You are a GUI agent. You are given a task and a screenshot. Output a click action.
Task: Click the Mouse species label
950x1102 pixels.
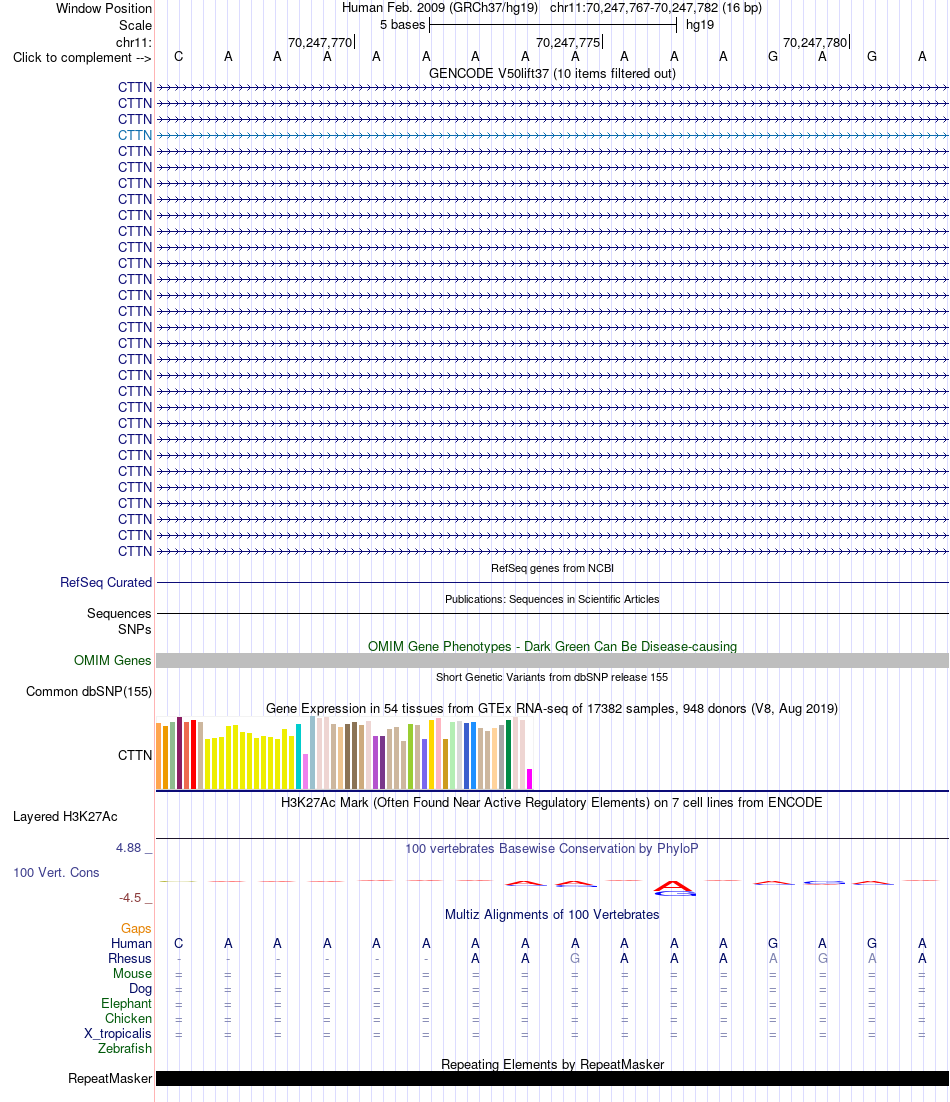tap(133, 973)
